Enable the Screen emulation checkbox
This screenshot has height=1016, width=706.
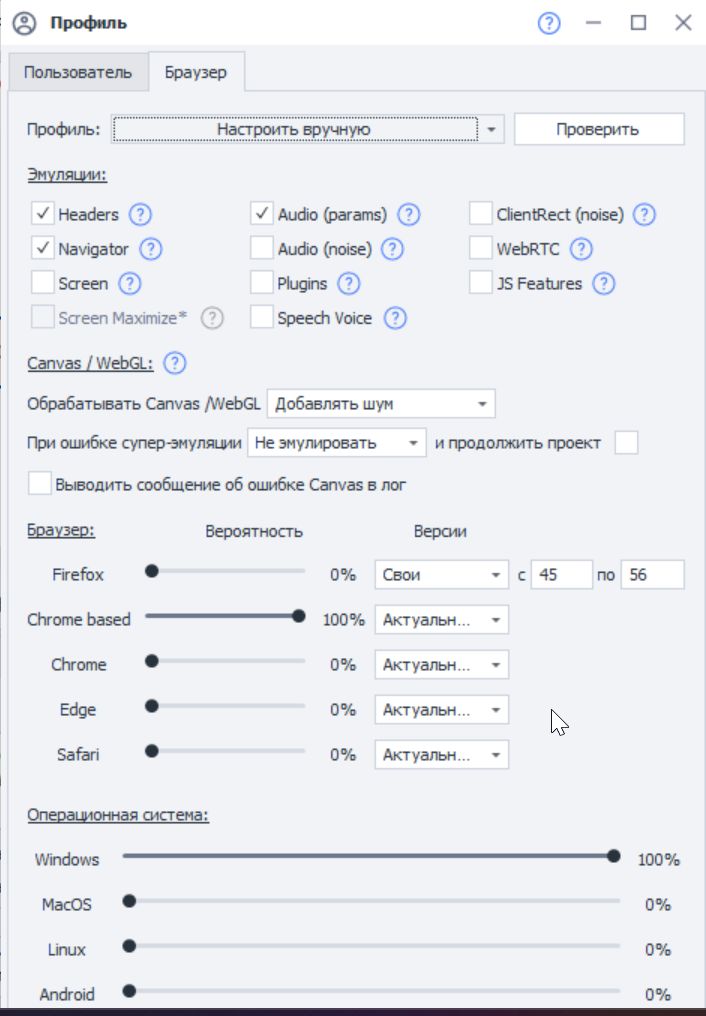coord(42,284)
